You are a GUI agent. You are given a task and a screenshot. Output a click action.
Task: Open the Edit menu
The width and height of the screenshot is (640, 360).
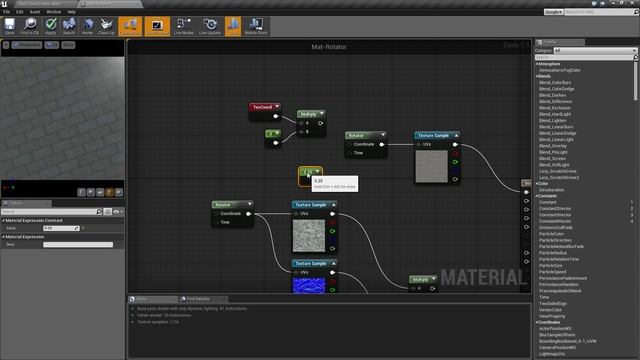coord(20,12)
